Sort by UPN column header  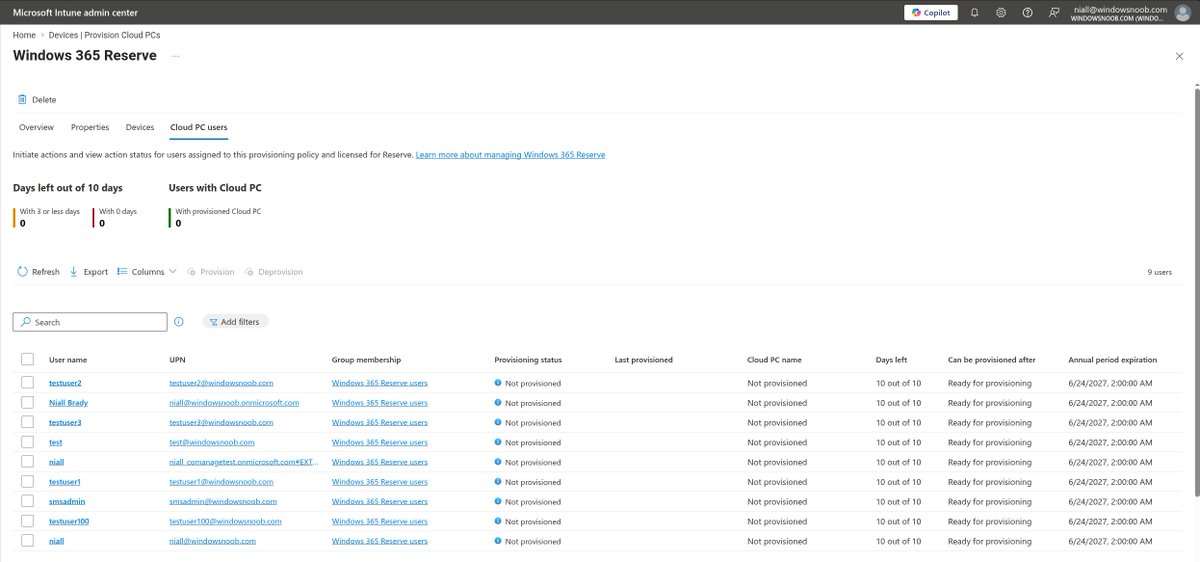coord(178,360)
